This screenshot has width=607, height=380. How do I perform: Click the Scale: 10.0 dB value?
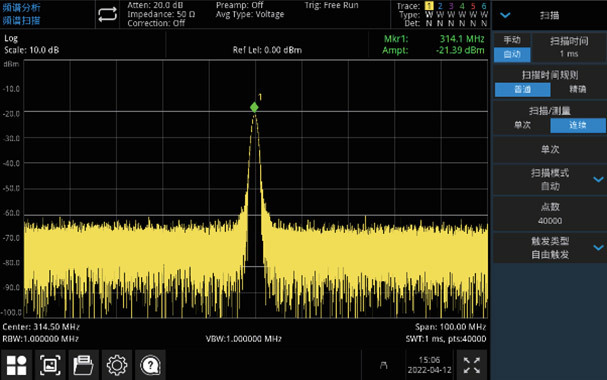[32, 50]
